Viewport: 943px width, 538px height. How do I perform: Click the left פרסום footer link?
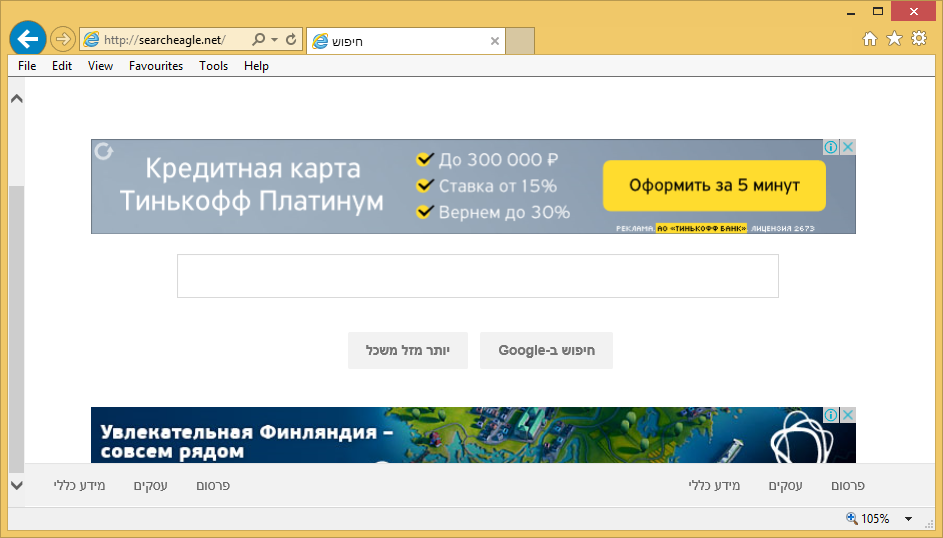[210, 486]
